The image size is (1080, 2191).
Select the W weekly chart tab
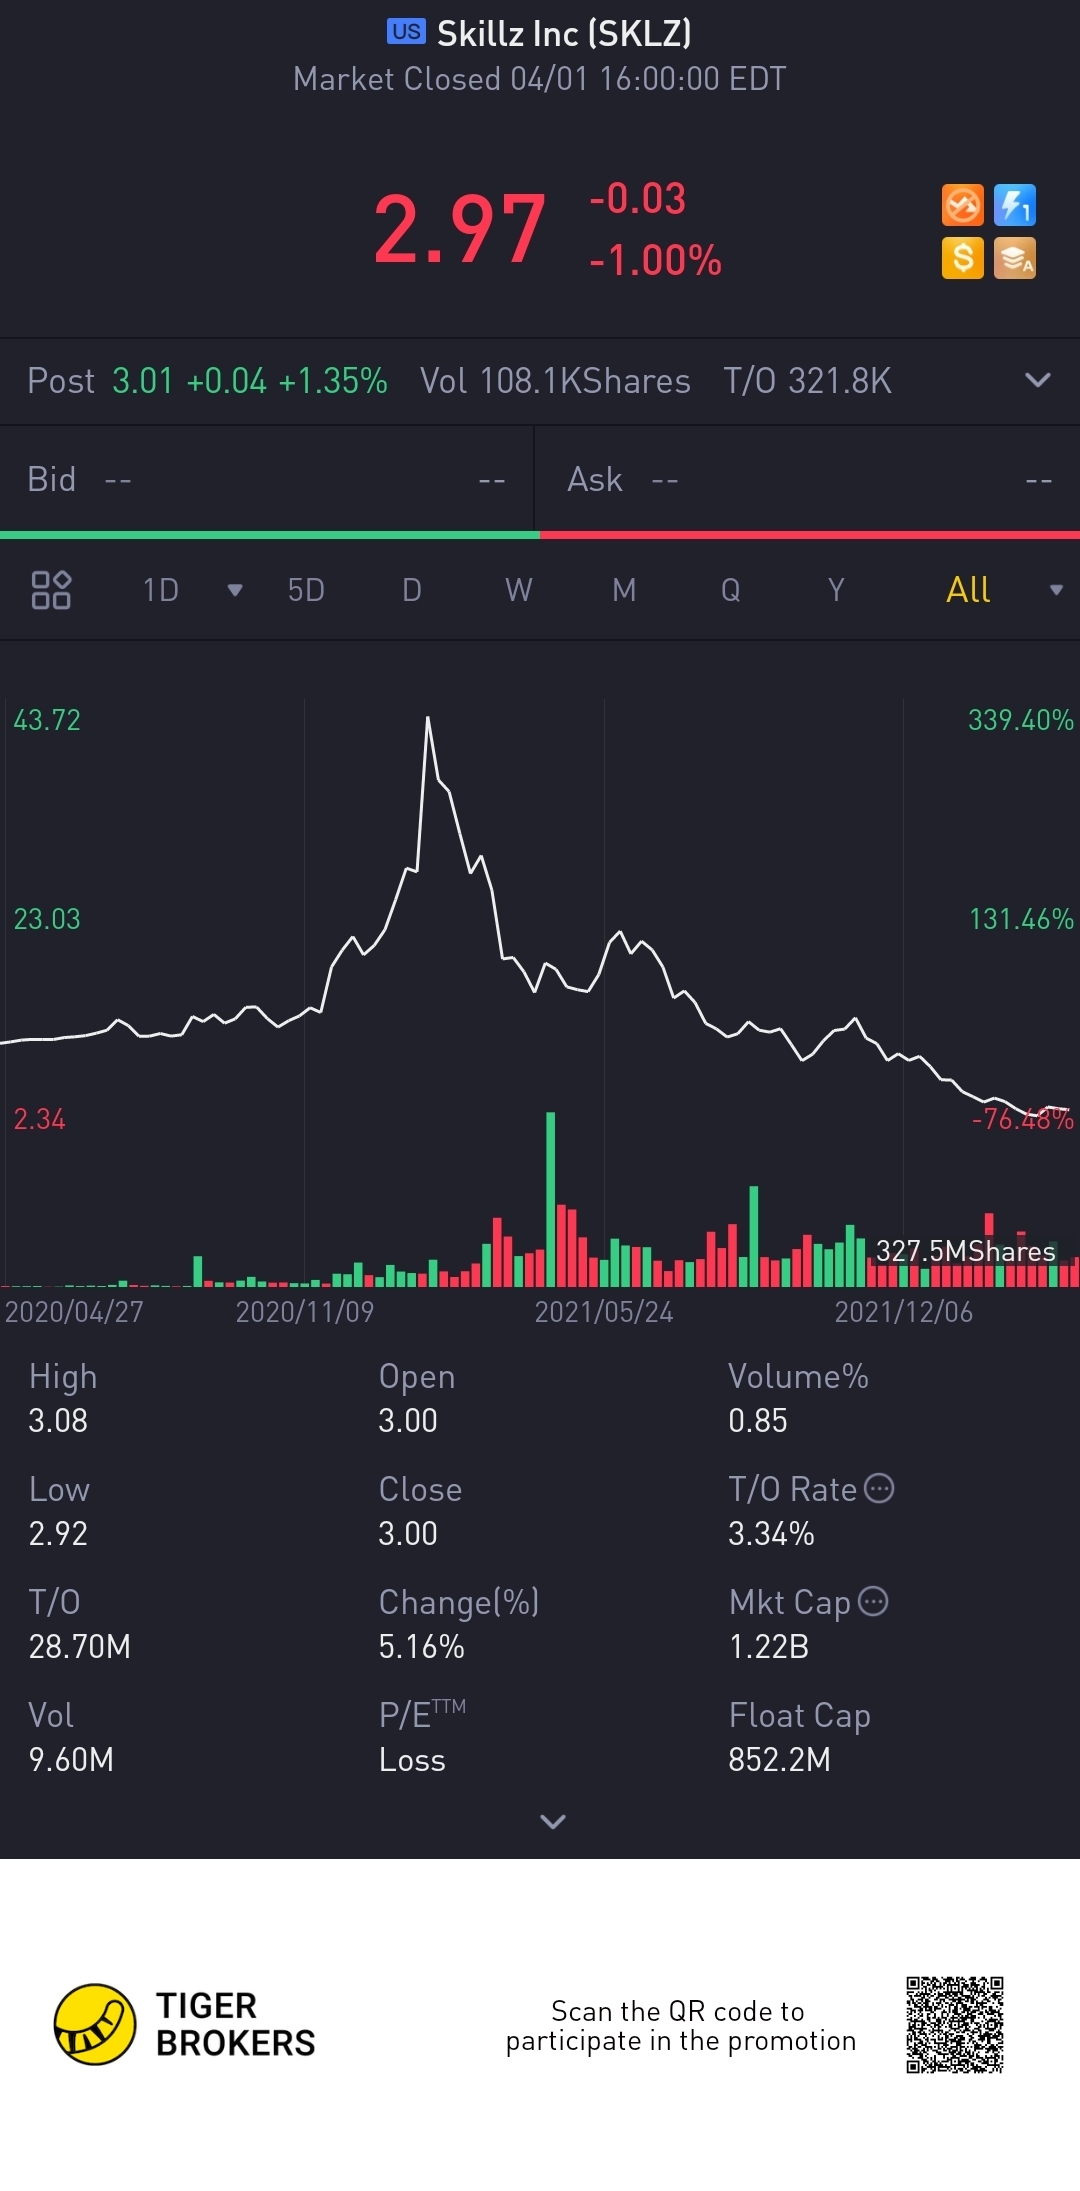click(x=518, y=590)
